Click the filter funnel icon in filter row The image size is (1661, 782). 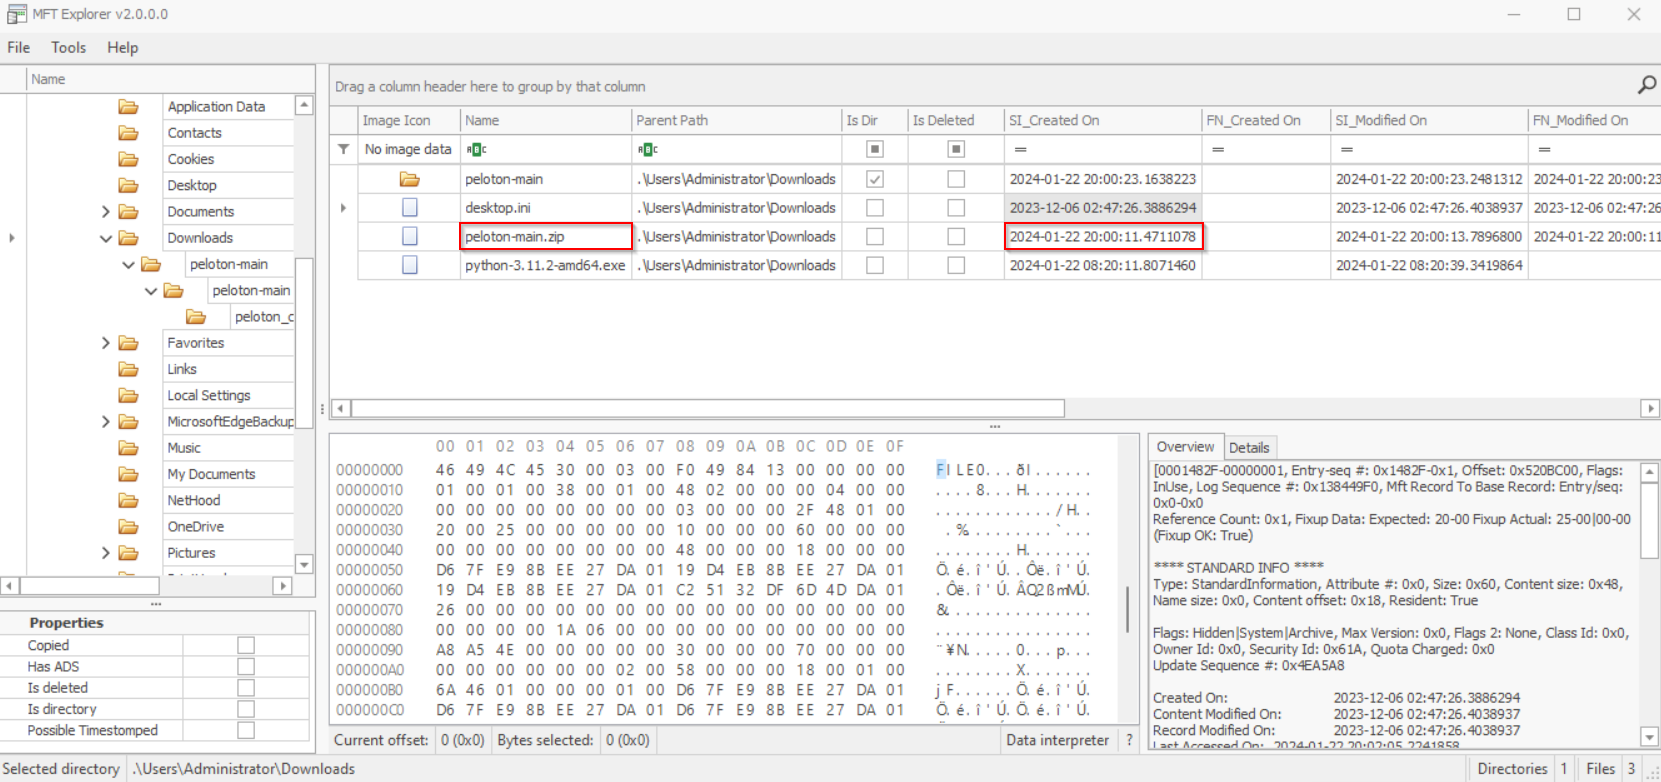click(343, 149)
